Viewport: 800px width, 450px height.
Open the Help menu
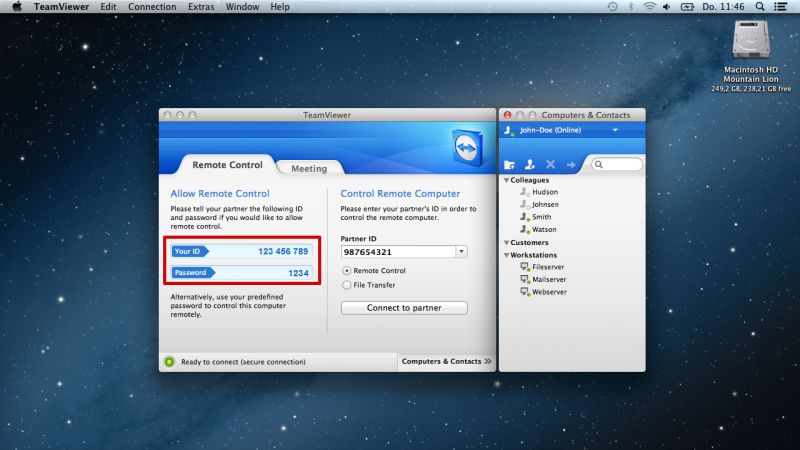point(280,7)
